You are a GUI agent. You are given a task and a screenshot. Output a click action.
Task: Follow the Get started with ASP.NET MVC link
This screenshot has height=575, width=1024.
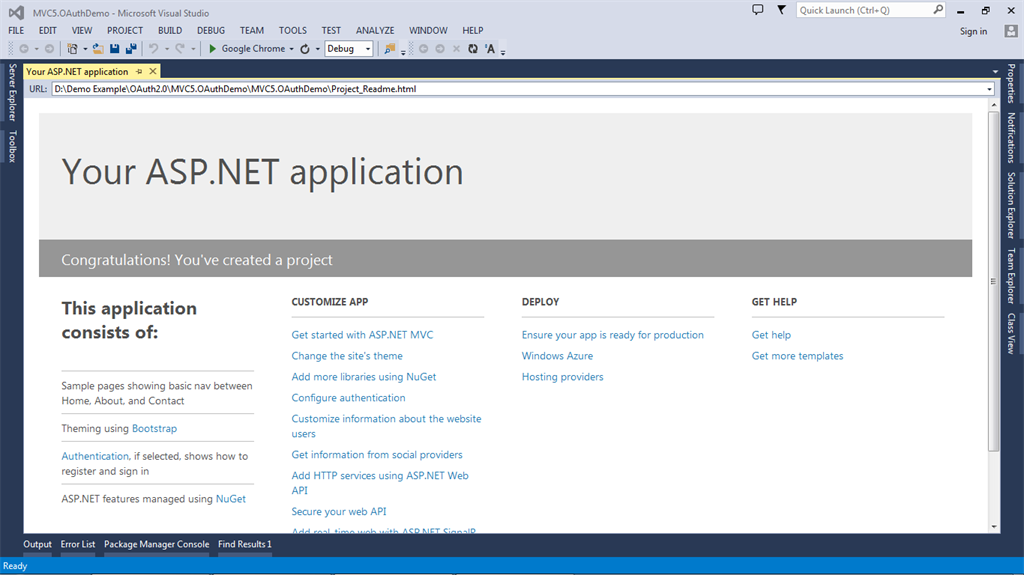point(362,335)
